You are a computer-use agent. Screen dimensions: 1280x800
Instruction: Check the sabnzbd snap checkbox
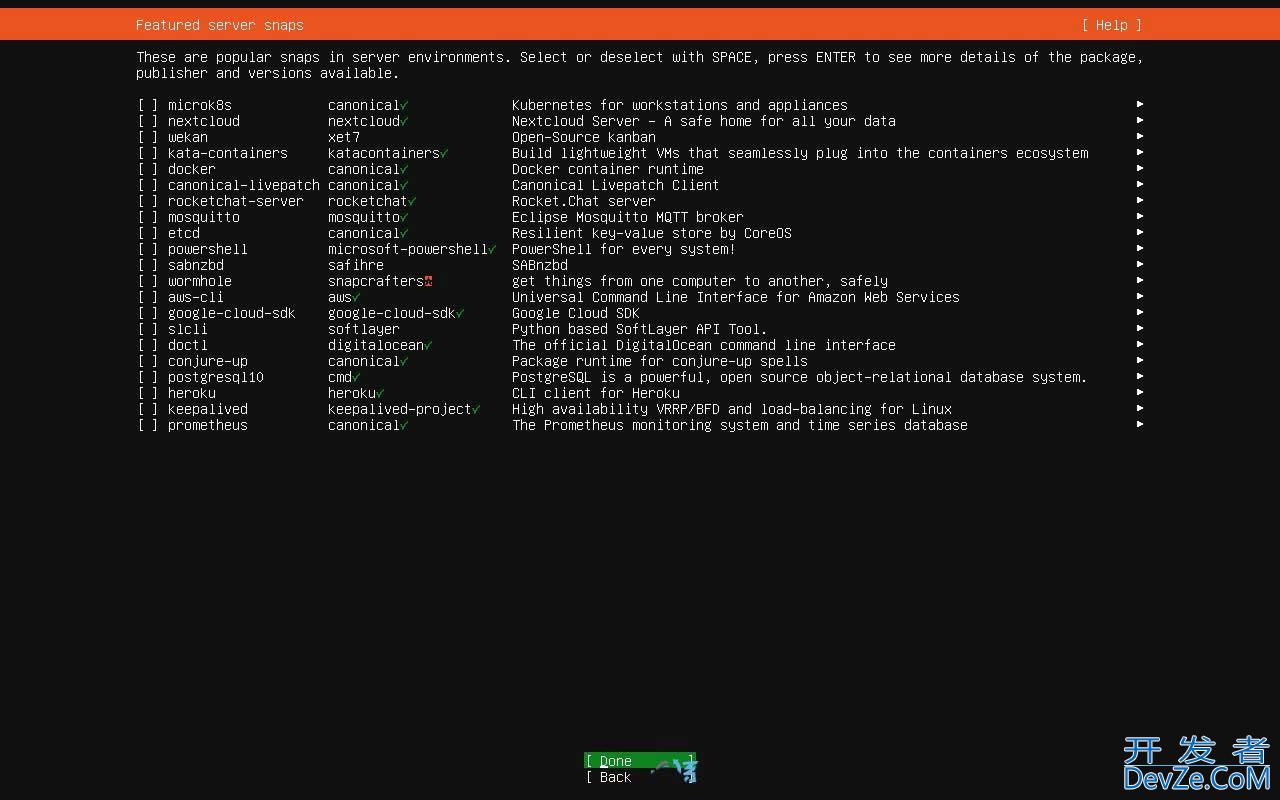pos(148,265)
